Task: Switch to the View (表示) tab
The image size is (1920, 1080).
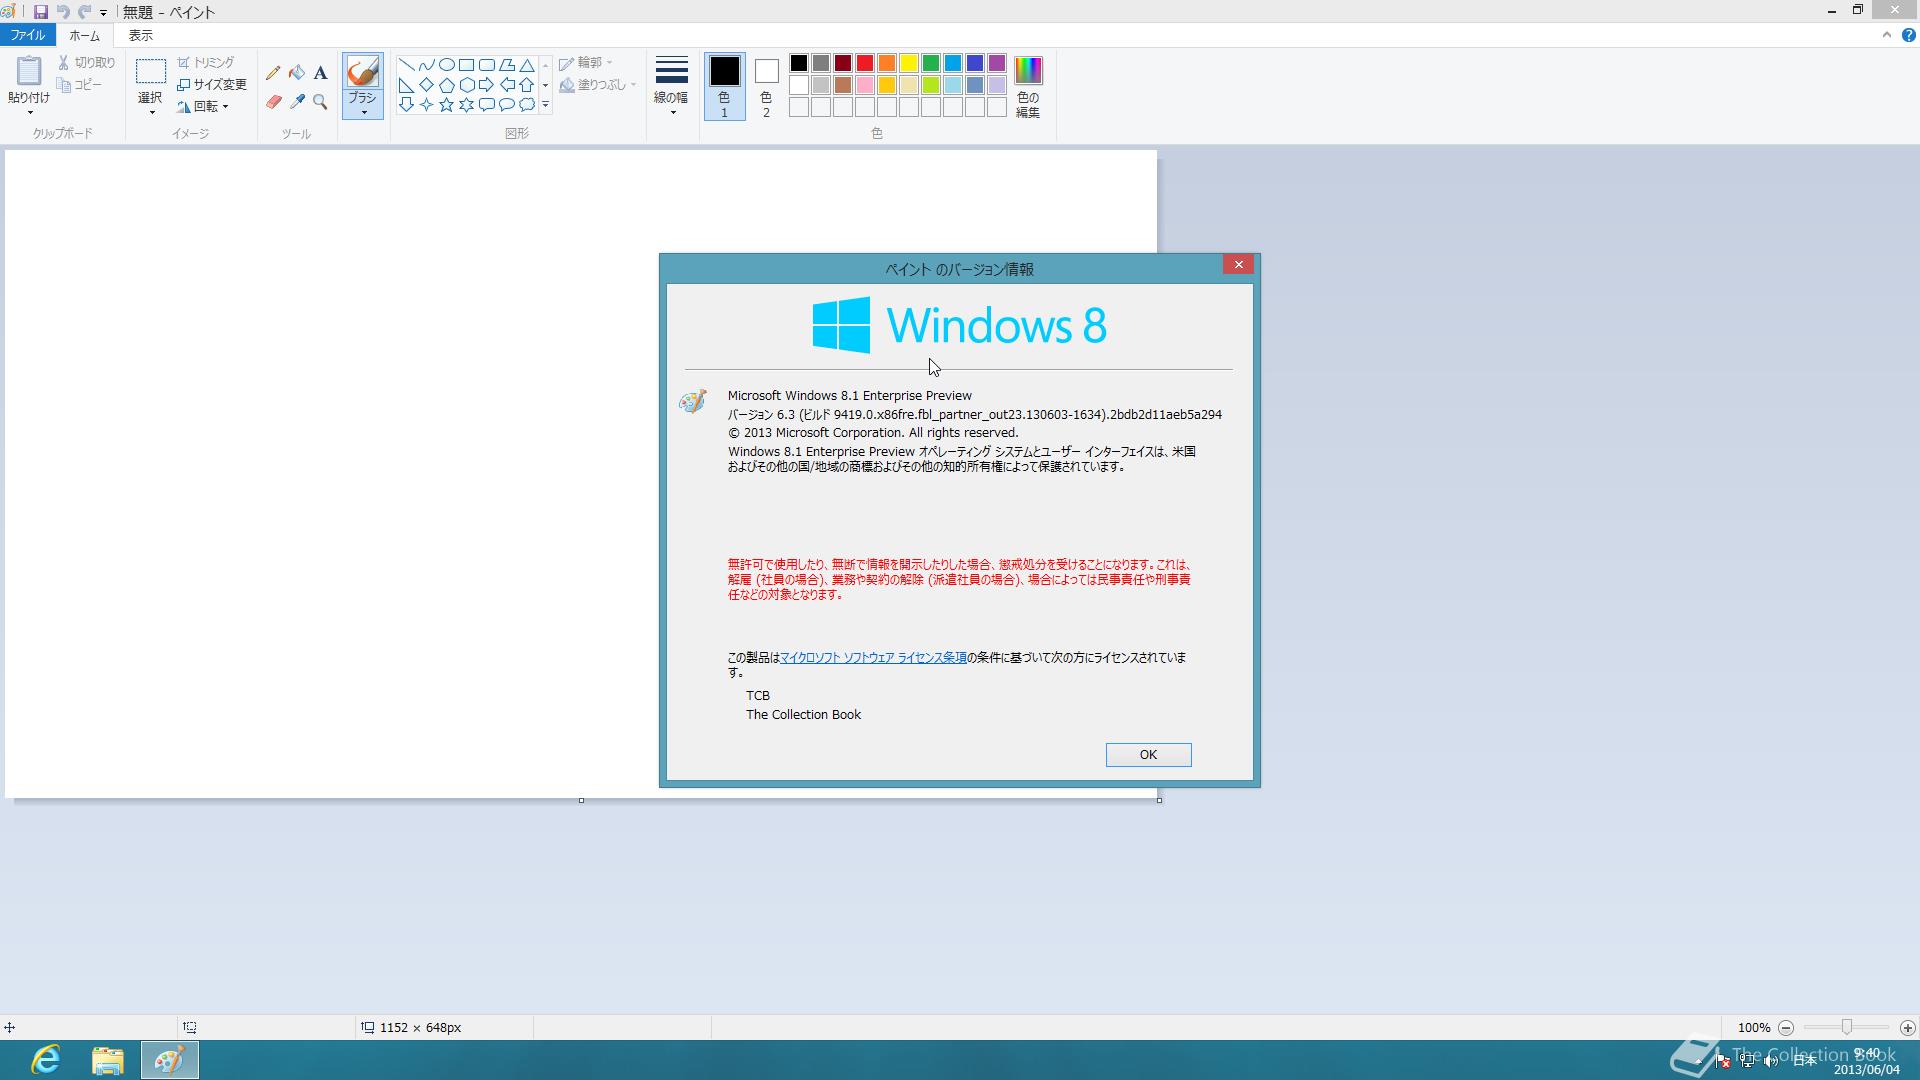Action: point(140,35)
